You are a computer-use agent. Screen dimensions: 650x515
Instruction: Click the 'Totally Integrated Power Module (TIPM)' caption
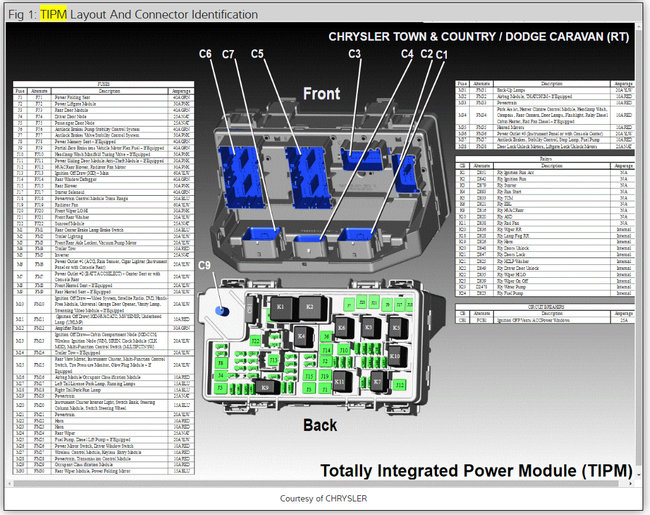476,471
